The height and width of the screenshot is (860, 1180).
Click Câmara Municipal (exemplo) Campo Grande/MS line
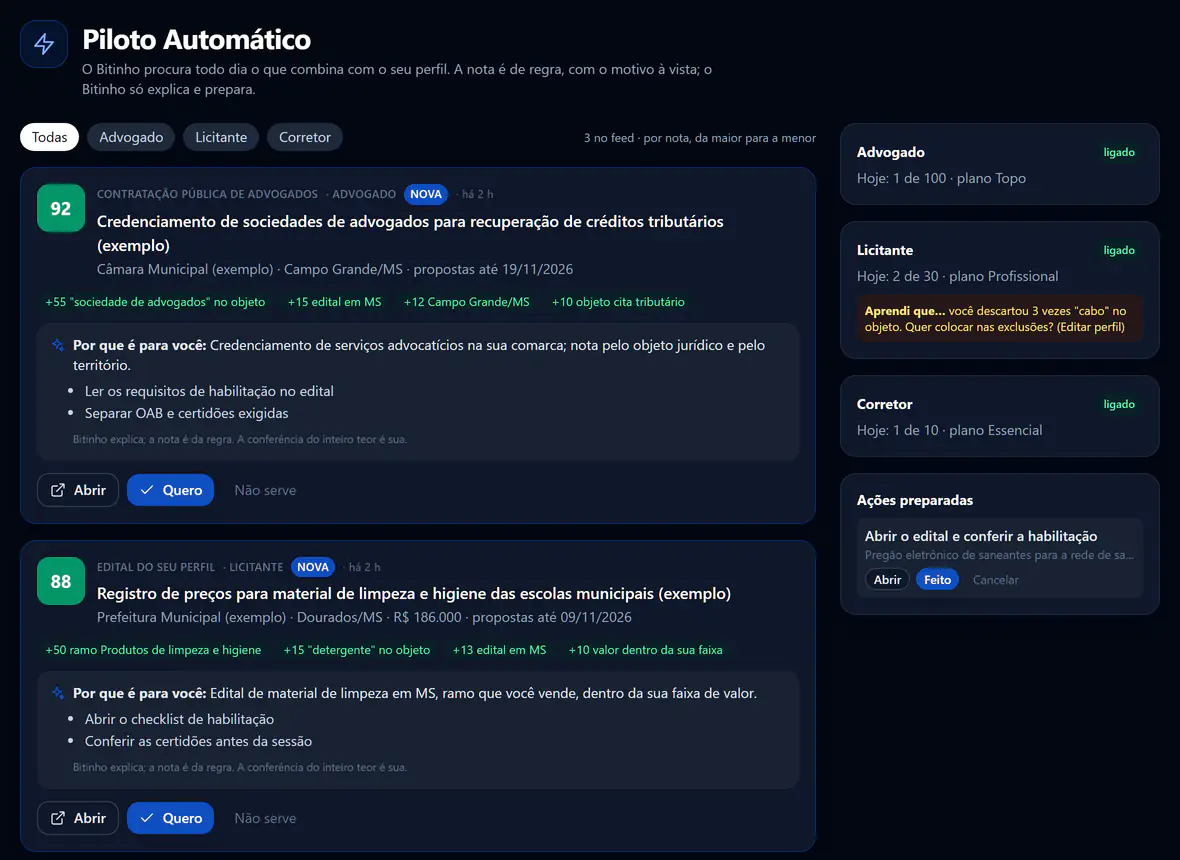click(x=335, y=269)
